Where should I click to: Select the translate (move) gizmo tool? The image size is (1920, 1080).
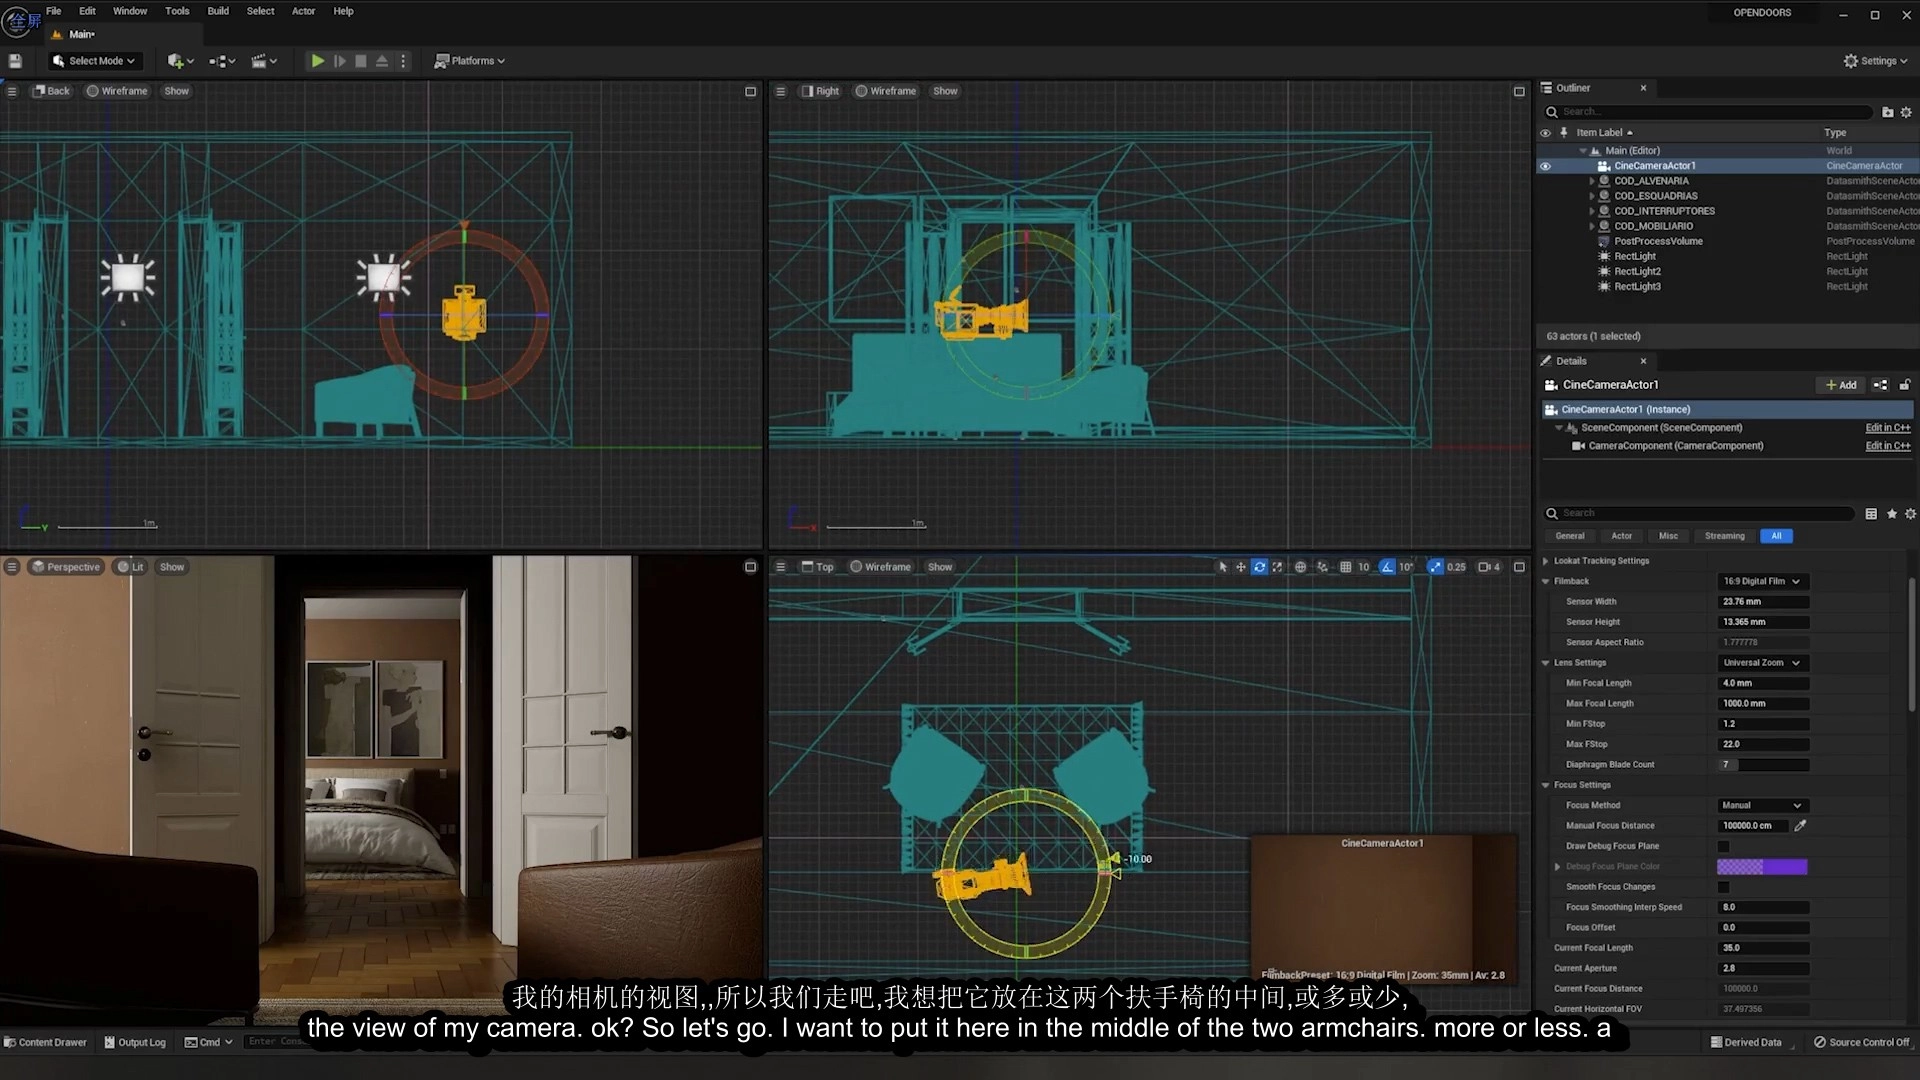1241,567
